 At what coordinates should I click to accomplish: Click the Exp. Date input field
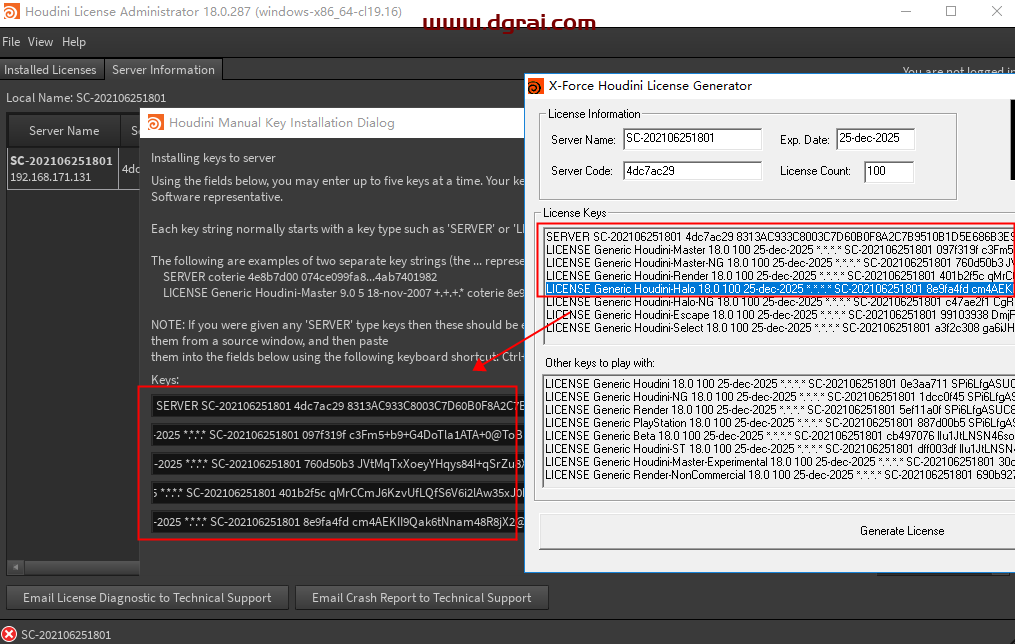coord(875,139)
